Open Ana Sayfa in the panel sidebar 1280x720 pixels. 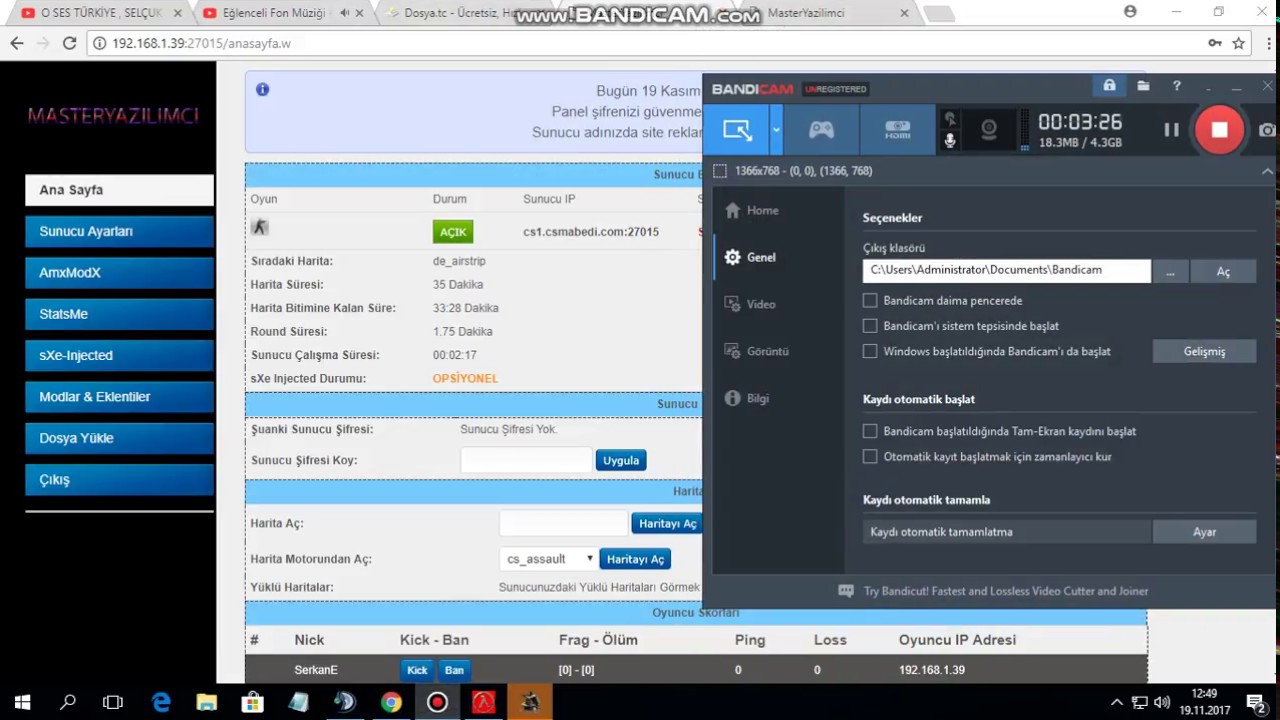[x=119, y=190]
